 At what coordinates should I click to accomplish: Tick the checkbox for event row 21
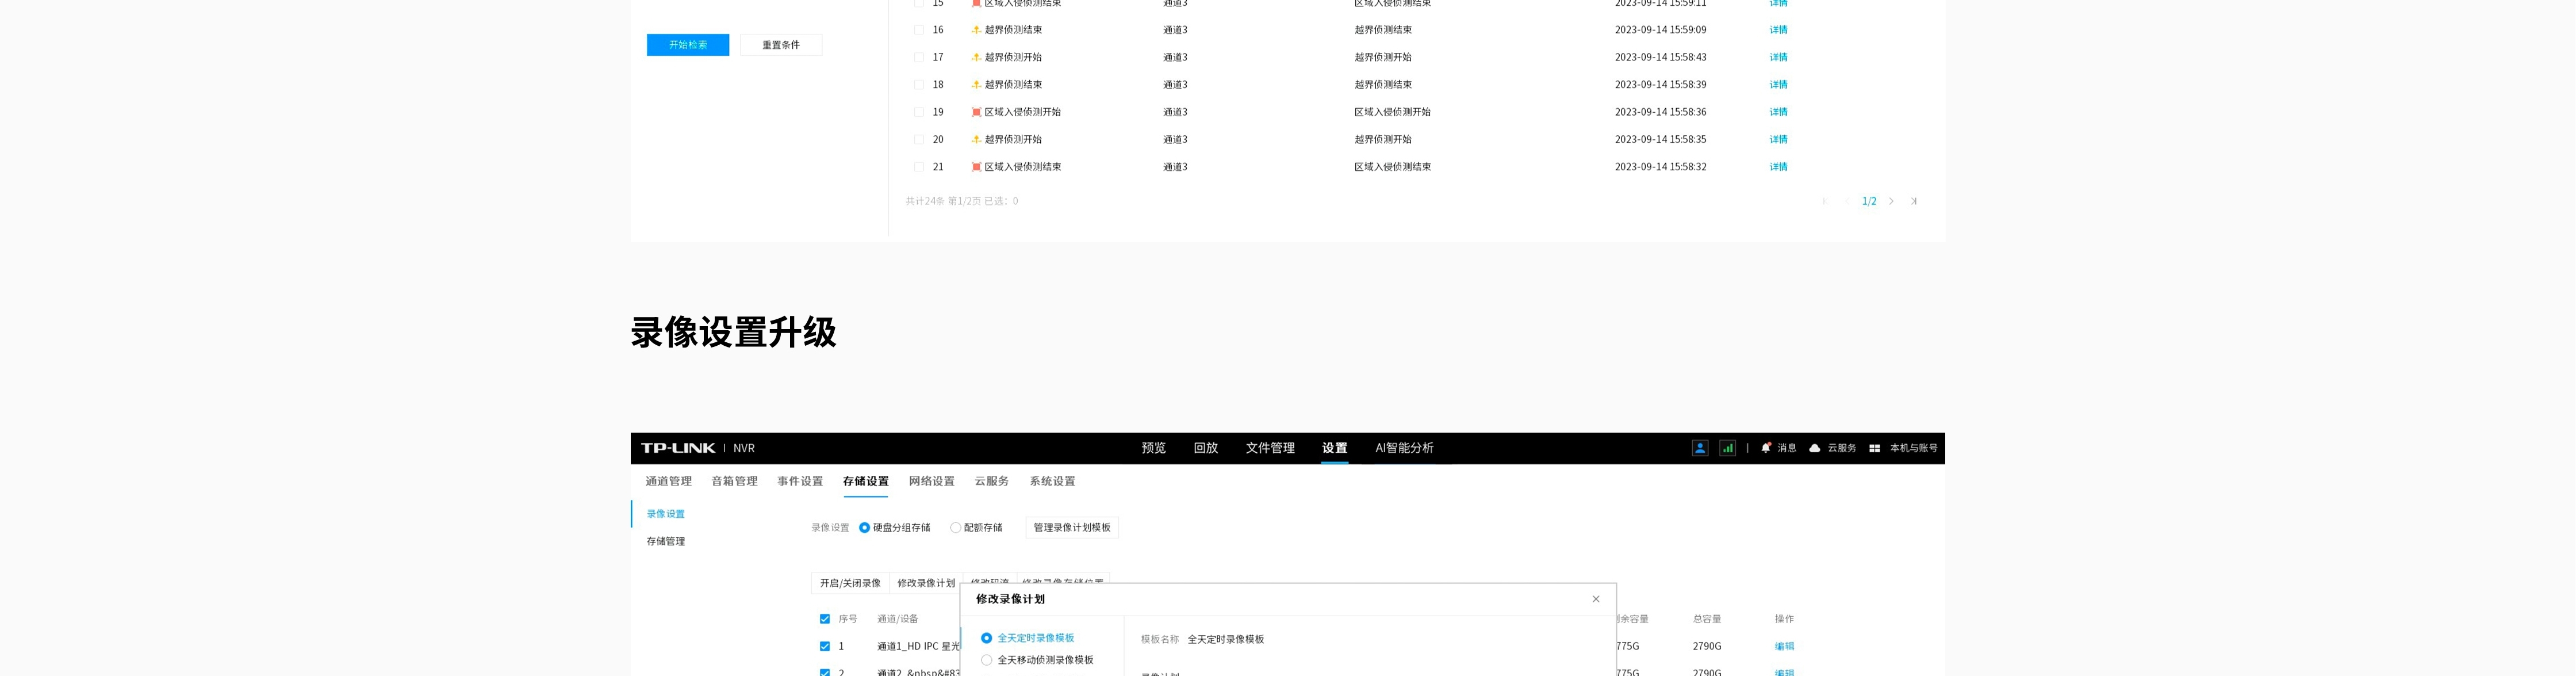(x=919, y=167)
